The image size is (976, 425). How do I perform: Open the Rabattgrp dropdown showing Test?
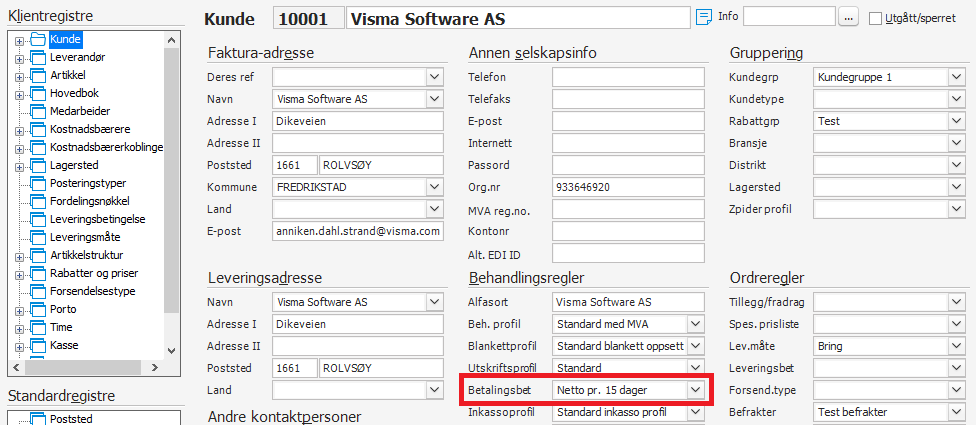coord(956,121)
